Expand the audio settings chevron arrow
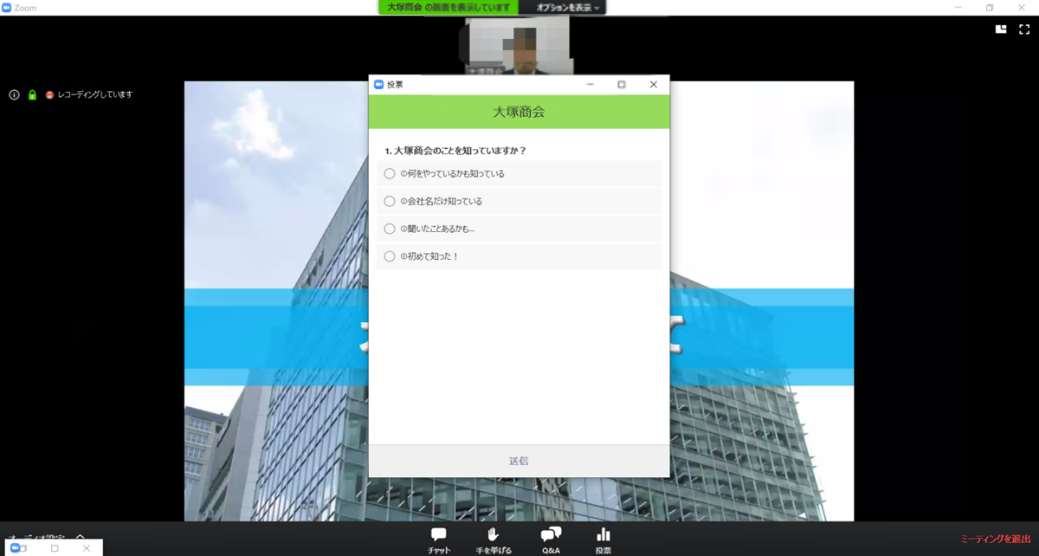 (x=81, y=538)
